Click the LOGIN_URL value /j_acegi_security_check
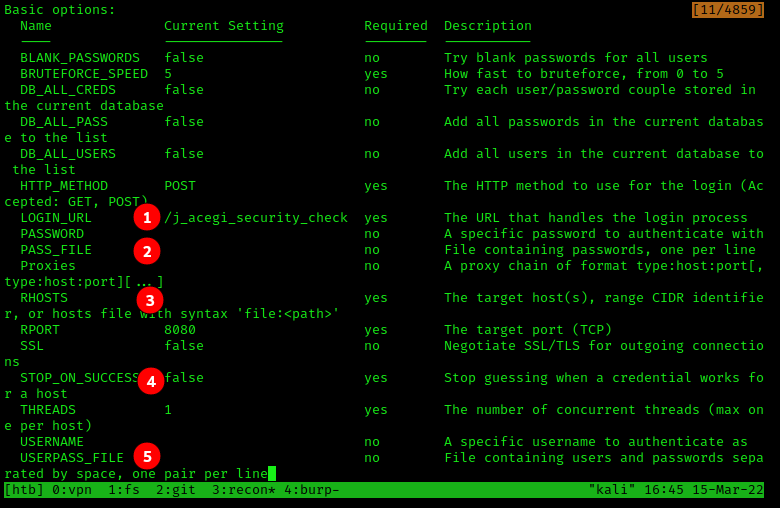Viewport: 780px width, 508px height. point(256,218)
